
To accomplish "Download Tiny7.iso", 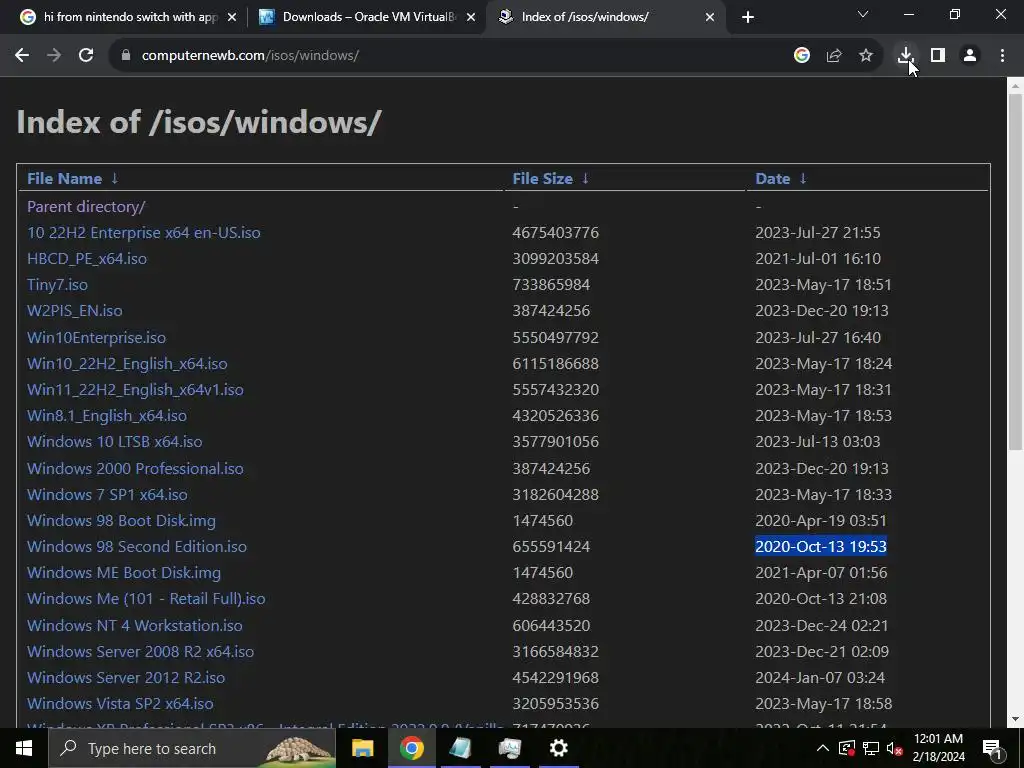I will 57,285.
